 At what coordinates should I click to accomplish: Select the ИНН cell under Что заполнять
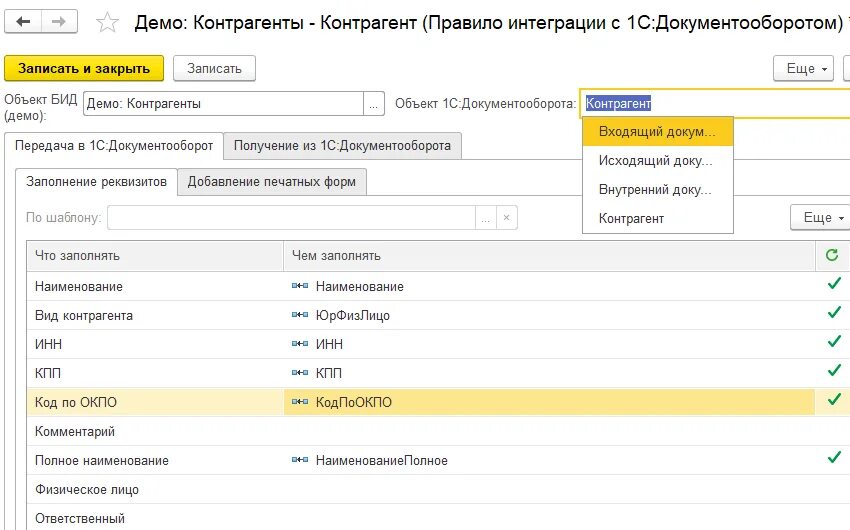click(155, 344)
